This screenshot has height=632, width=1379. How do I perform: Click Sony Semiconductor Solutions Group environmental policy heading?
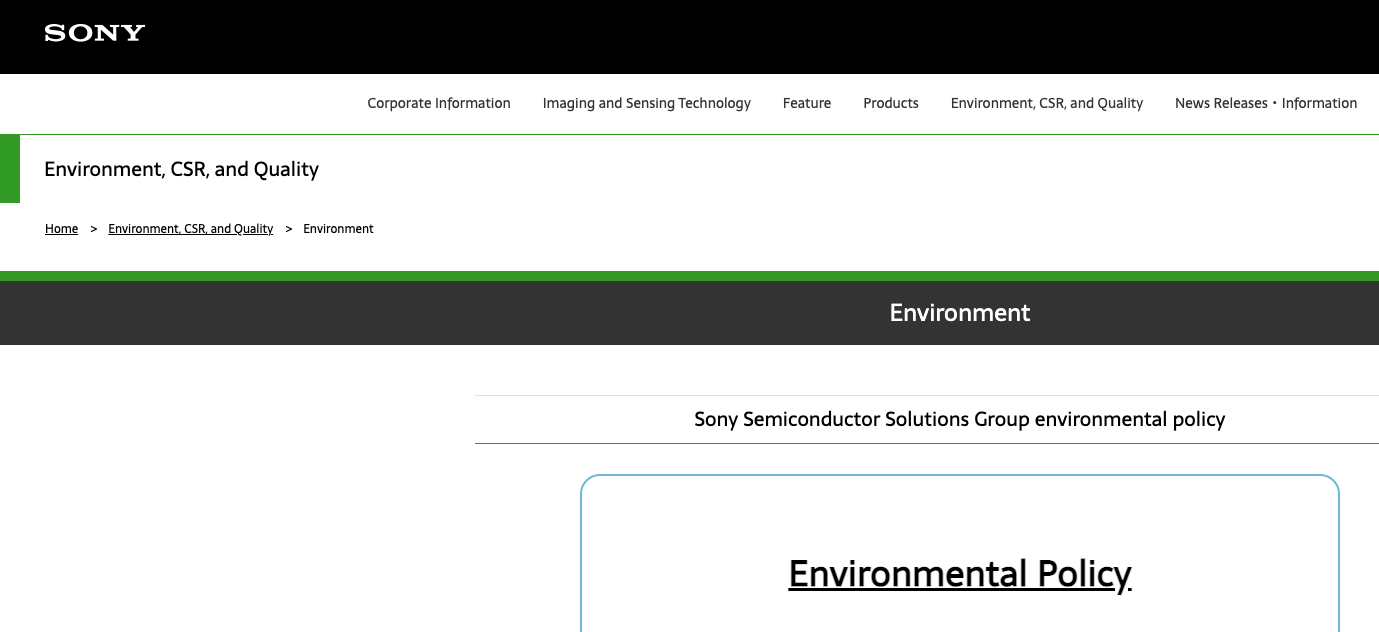click(x=960, y=419)
